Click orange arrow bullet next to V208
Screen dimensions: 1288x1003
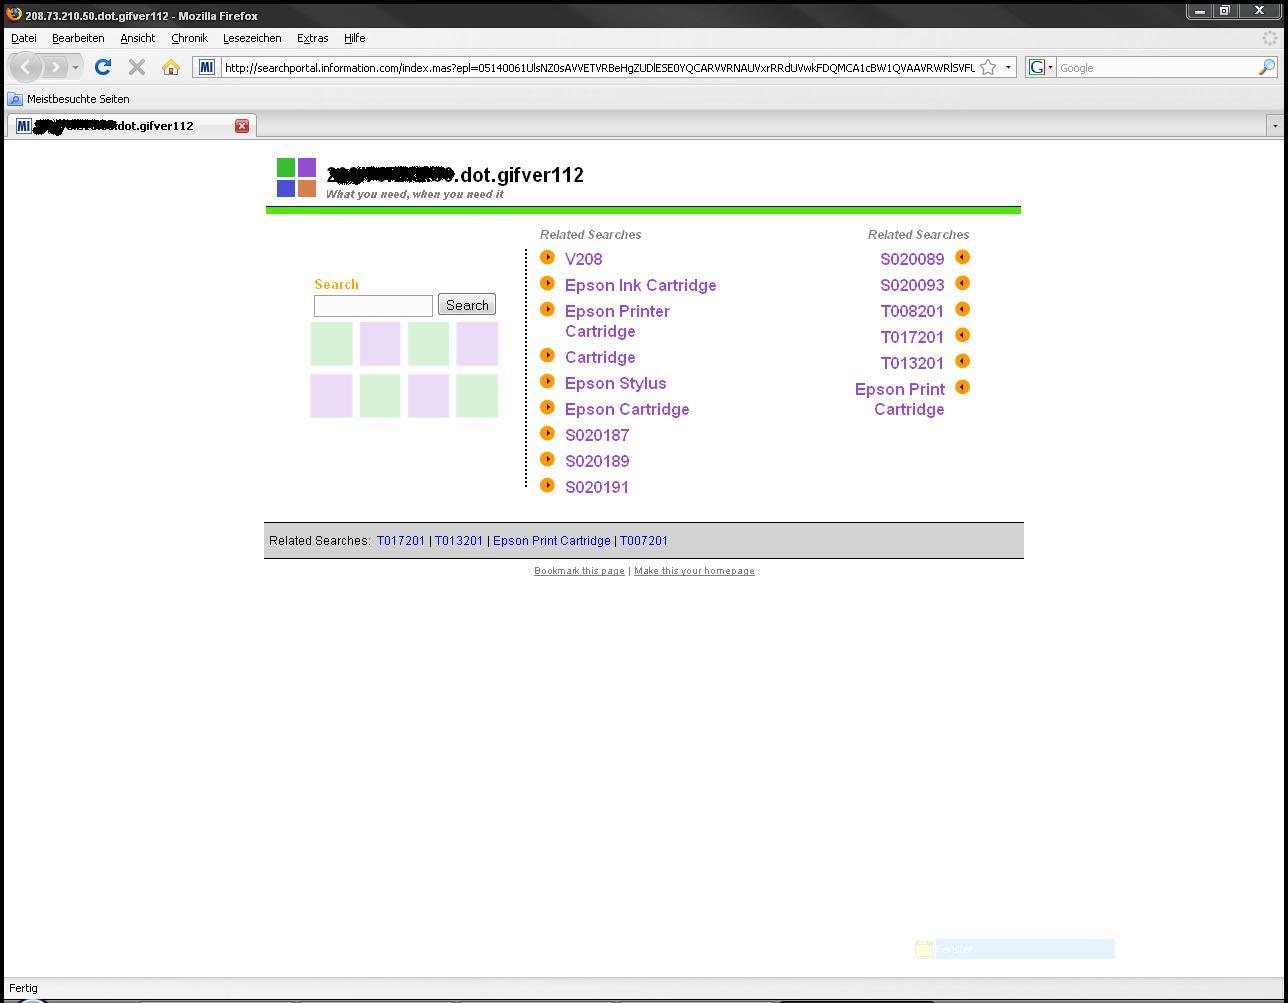[x=547, y=257]
